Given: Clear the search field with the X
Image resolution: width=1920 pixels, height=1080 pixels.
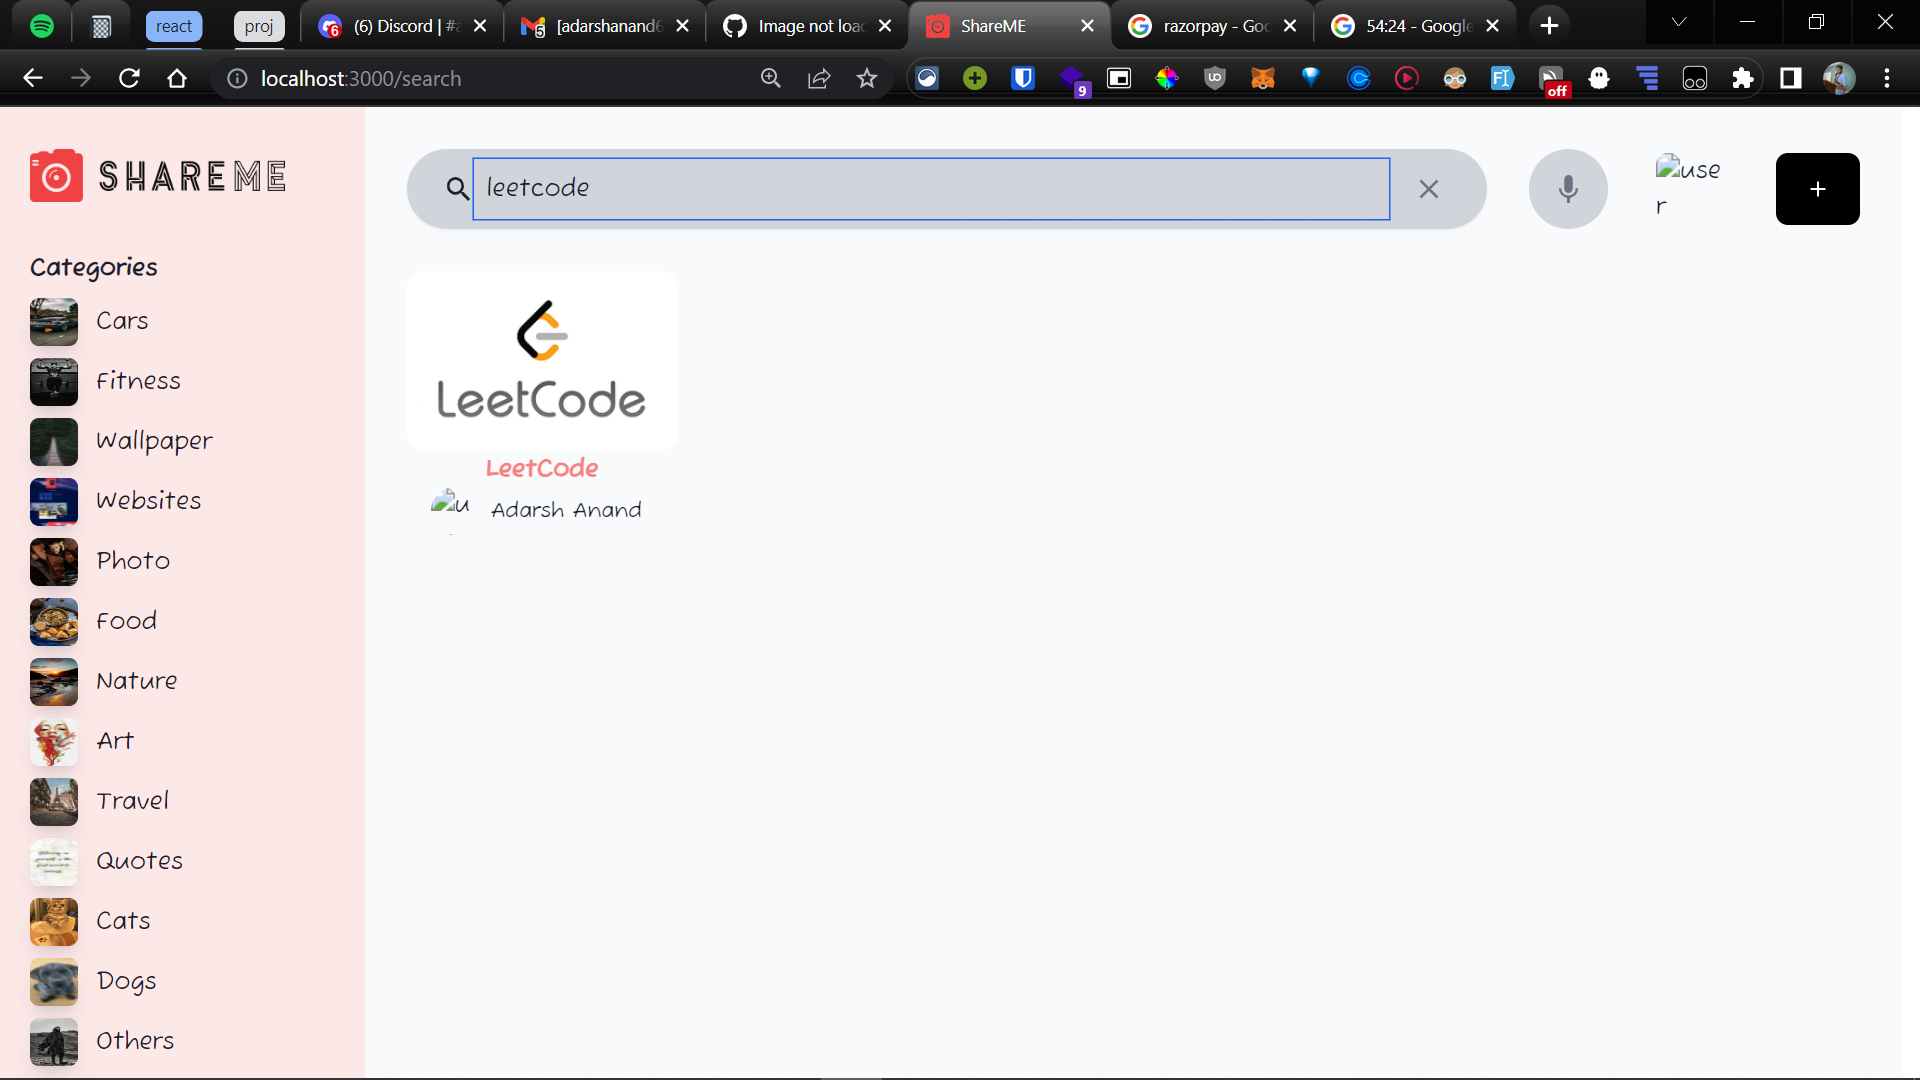Looking at the screenshot, I should (1428, 189).
